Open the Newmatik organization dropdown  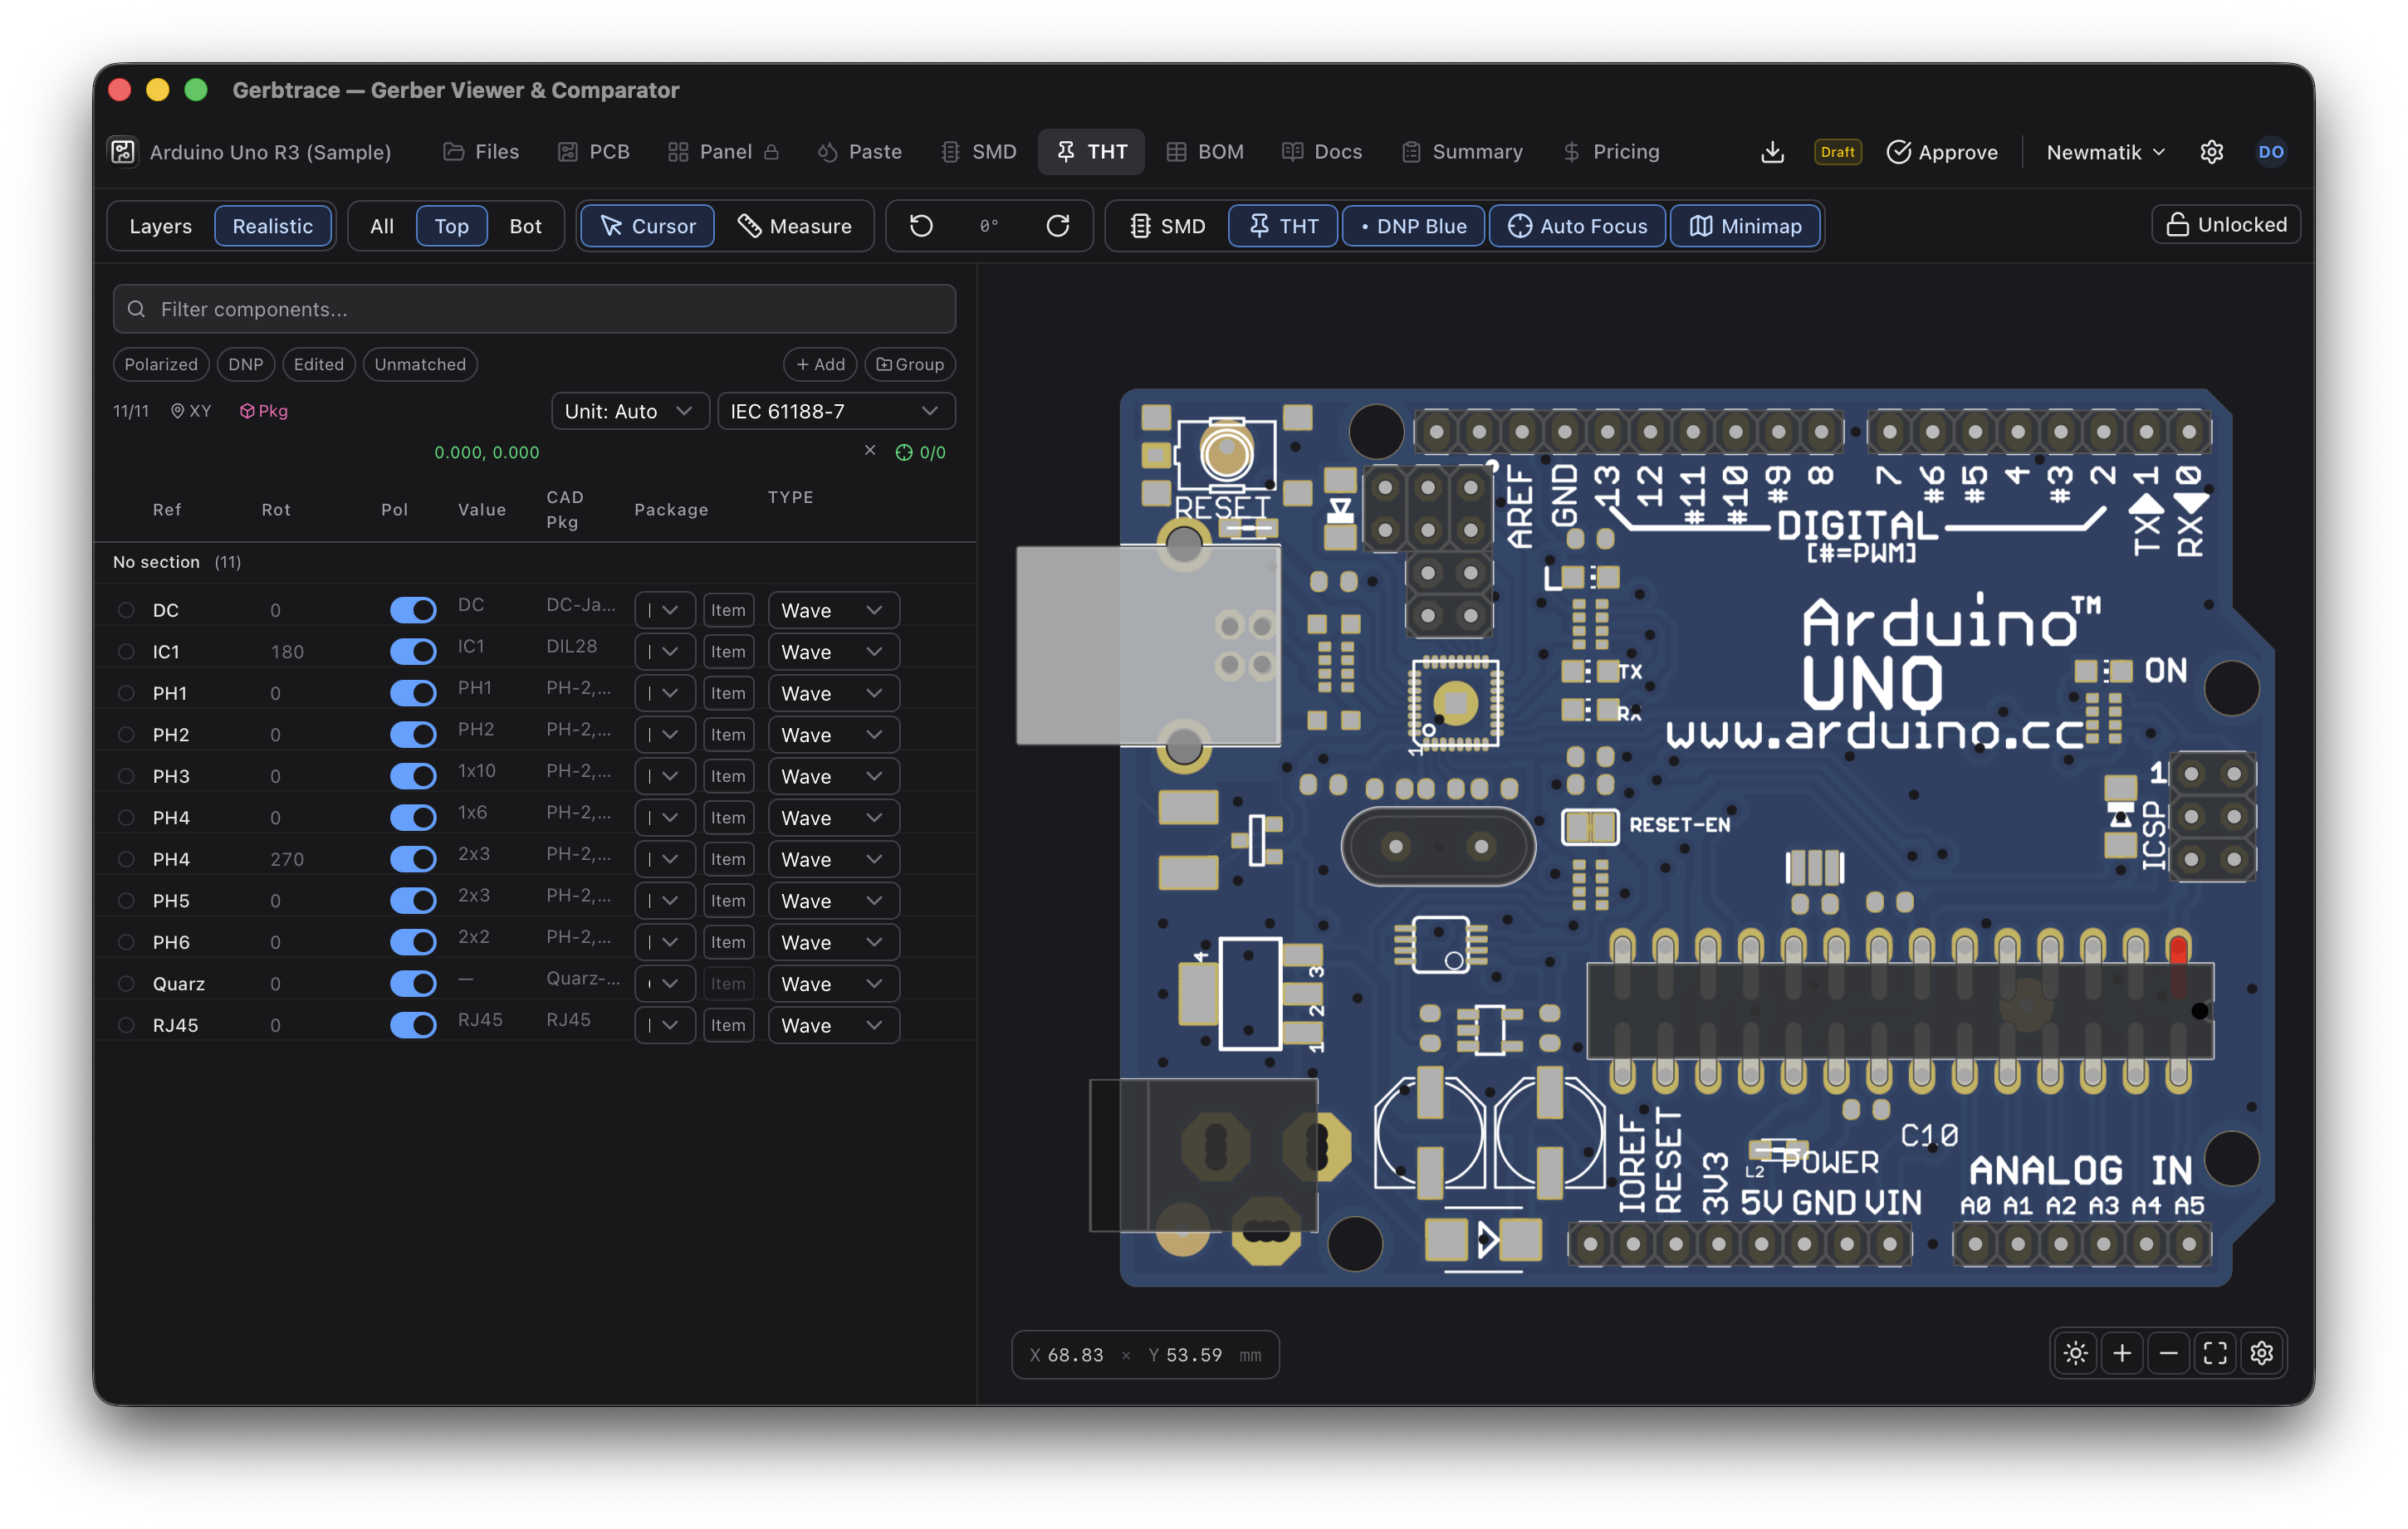(2105, 152)
